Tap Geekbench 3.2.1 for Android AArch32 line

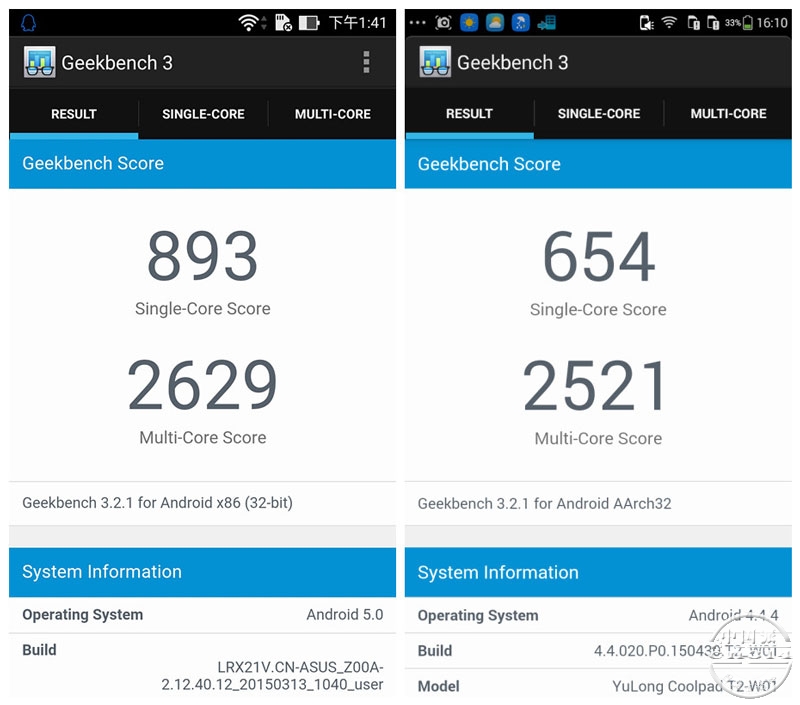pos(544,504)
